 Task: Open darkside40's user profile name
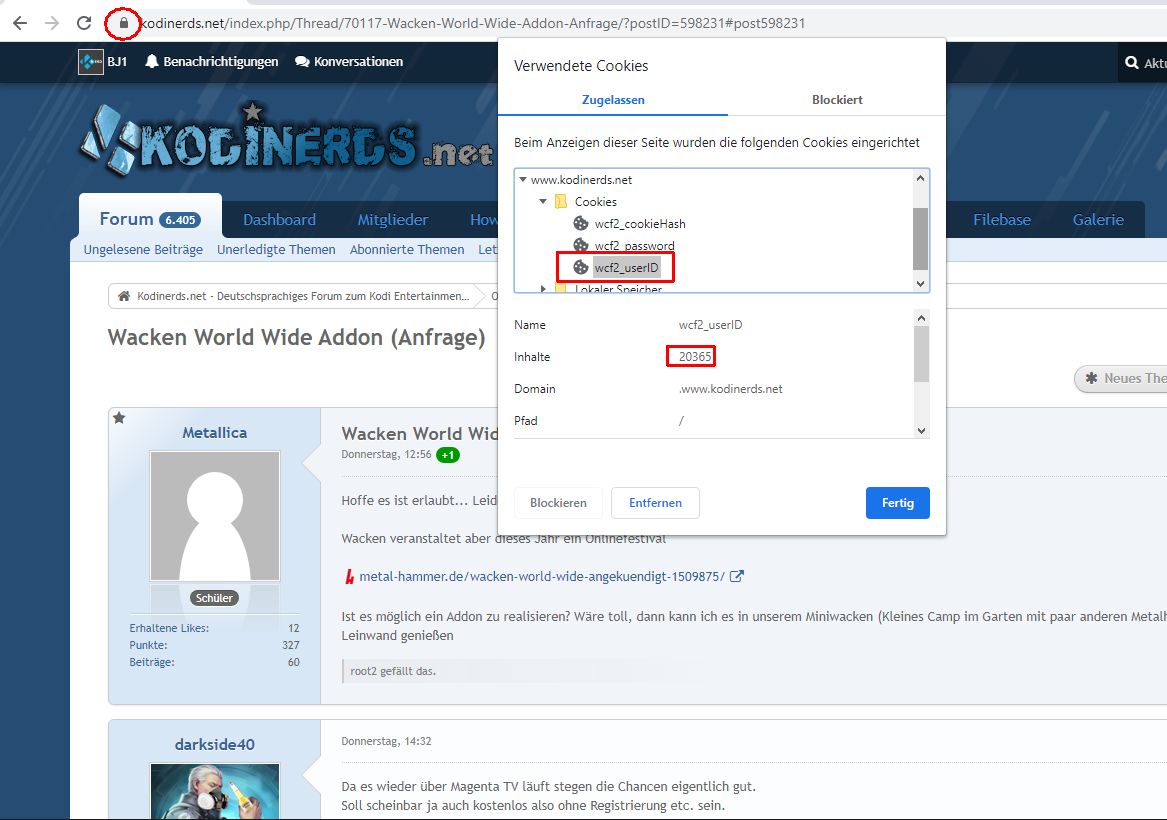(x=214, y=744)
